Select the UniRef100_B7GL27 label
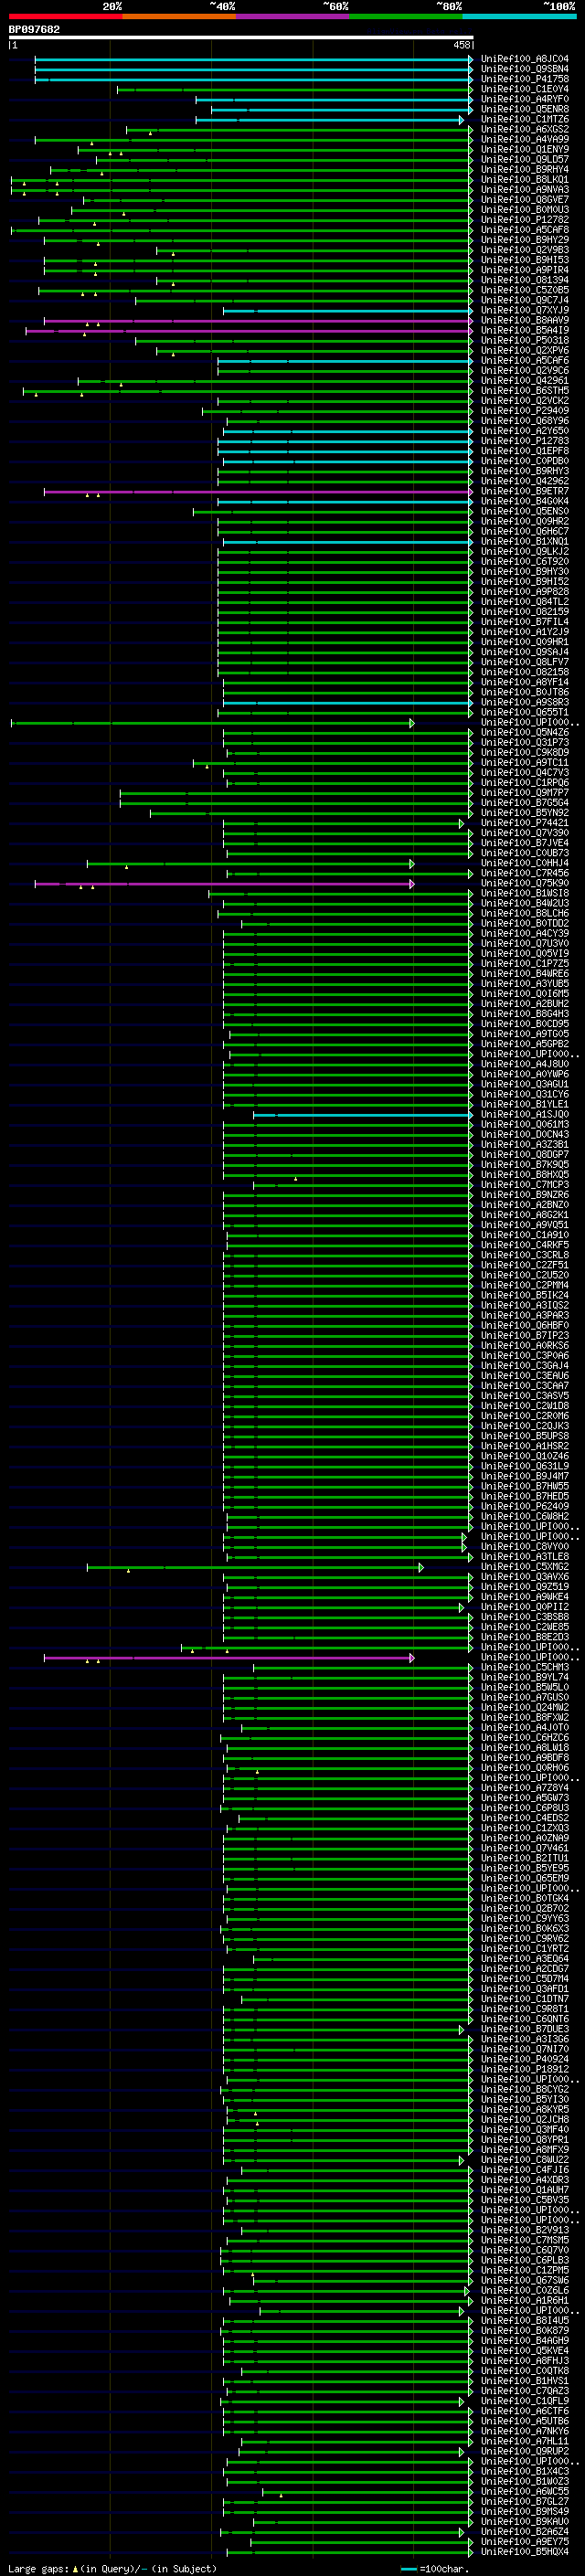The width and height of the screenshot is (585, 2576). pos(525,2502)
